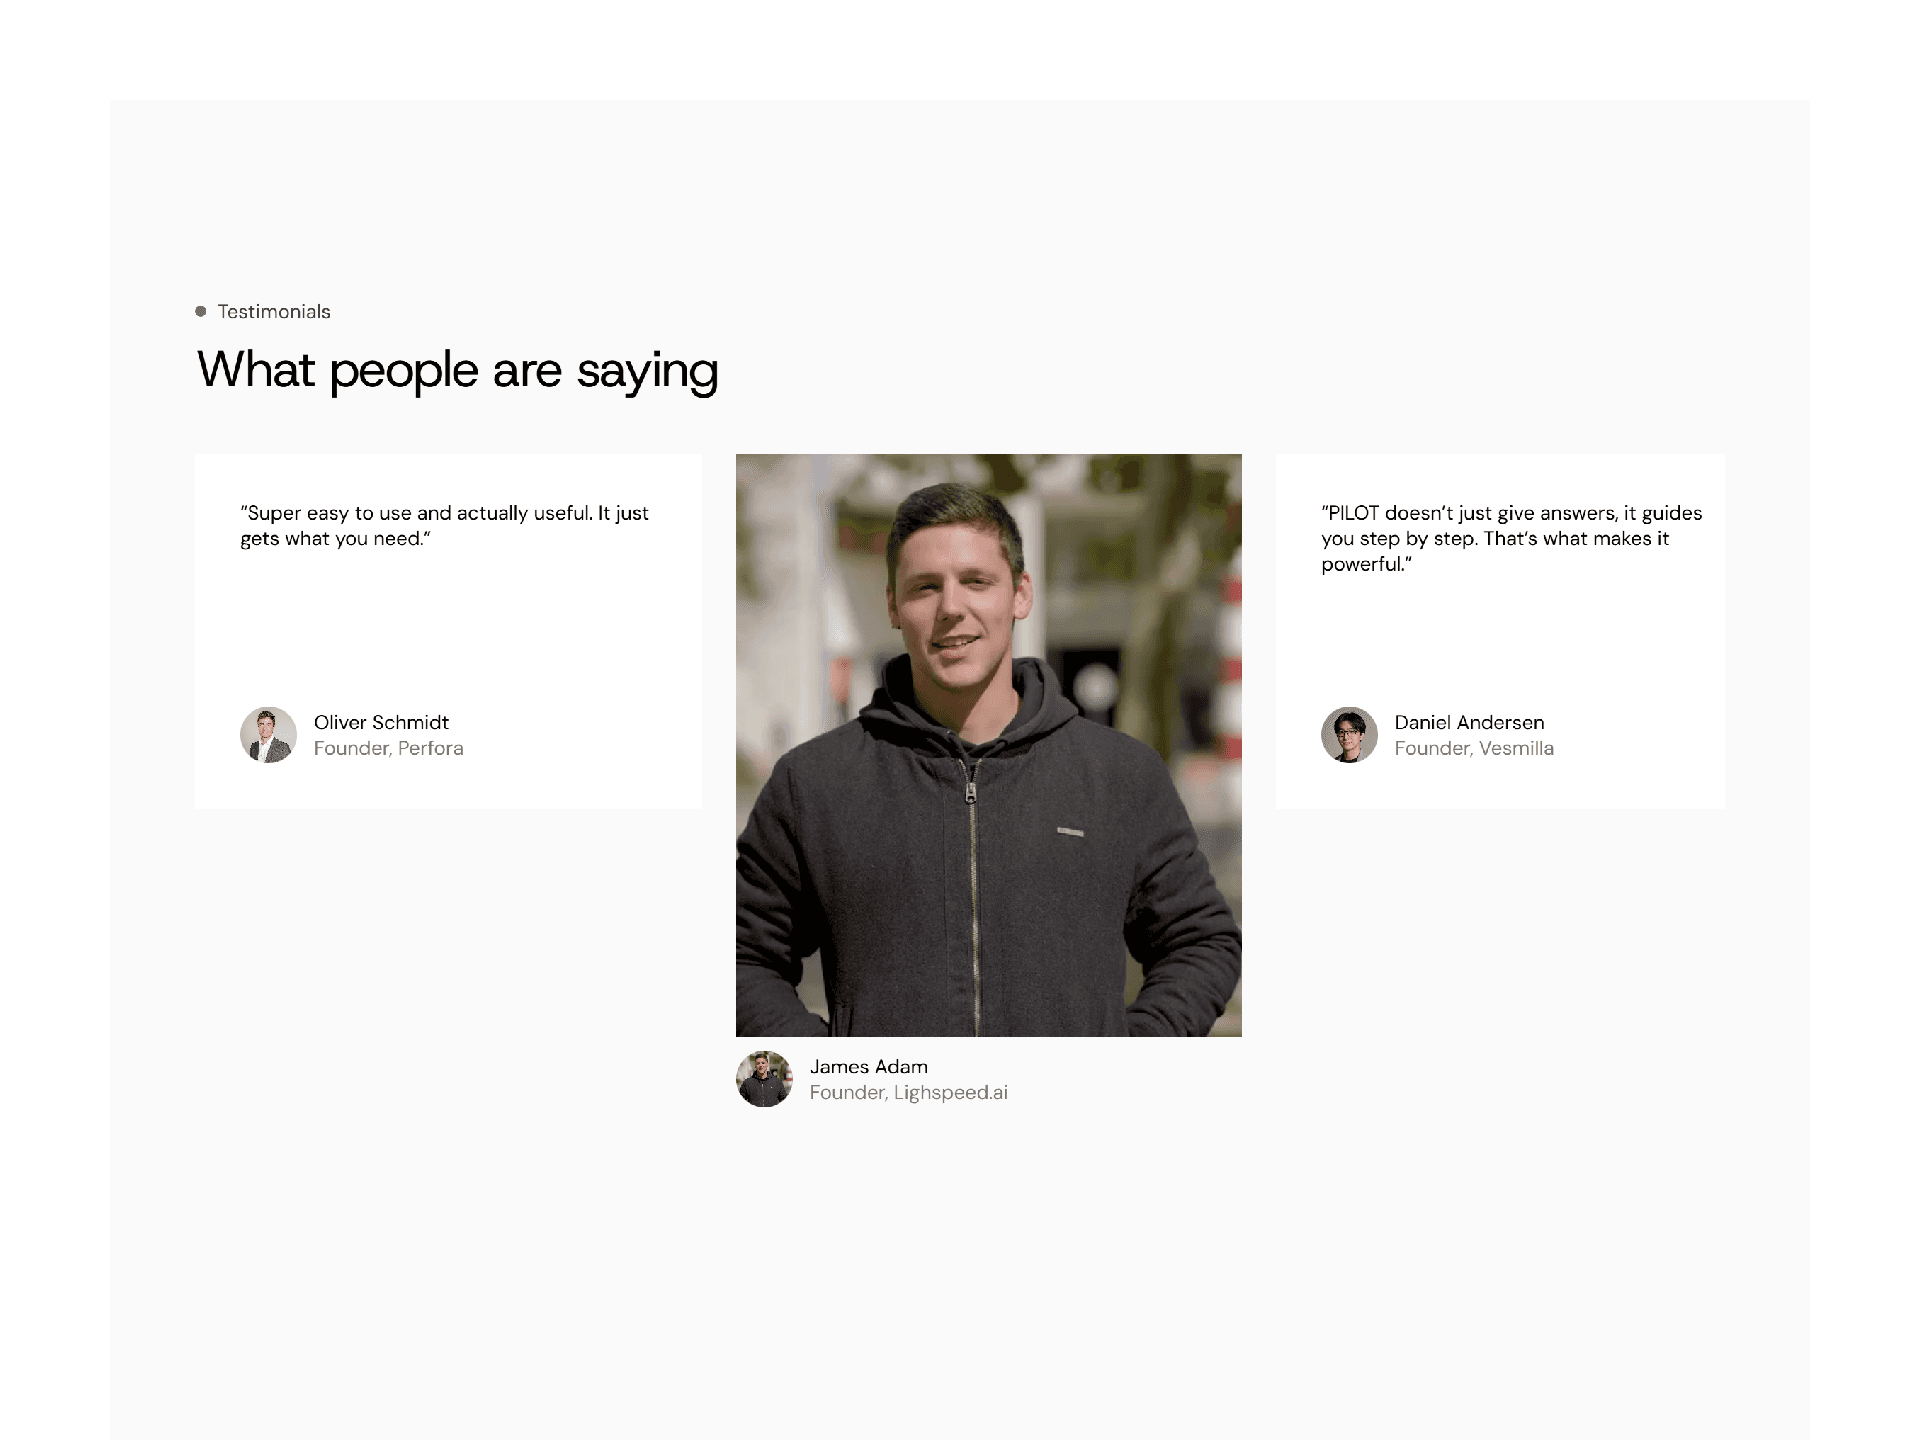Click the name 'James Adam'
The height and width of the screenshot is (1440, 1920).
coord(868,1067)
